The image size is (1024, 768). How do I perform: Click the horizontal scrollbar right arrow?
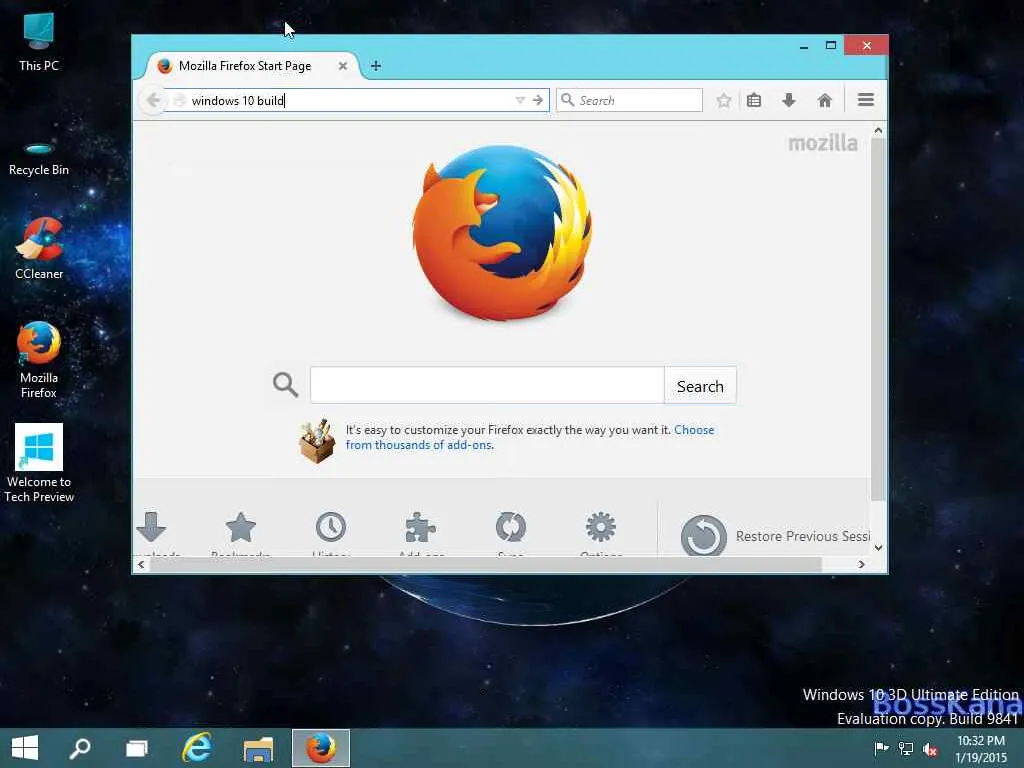coord(861,564)
